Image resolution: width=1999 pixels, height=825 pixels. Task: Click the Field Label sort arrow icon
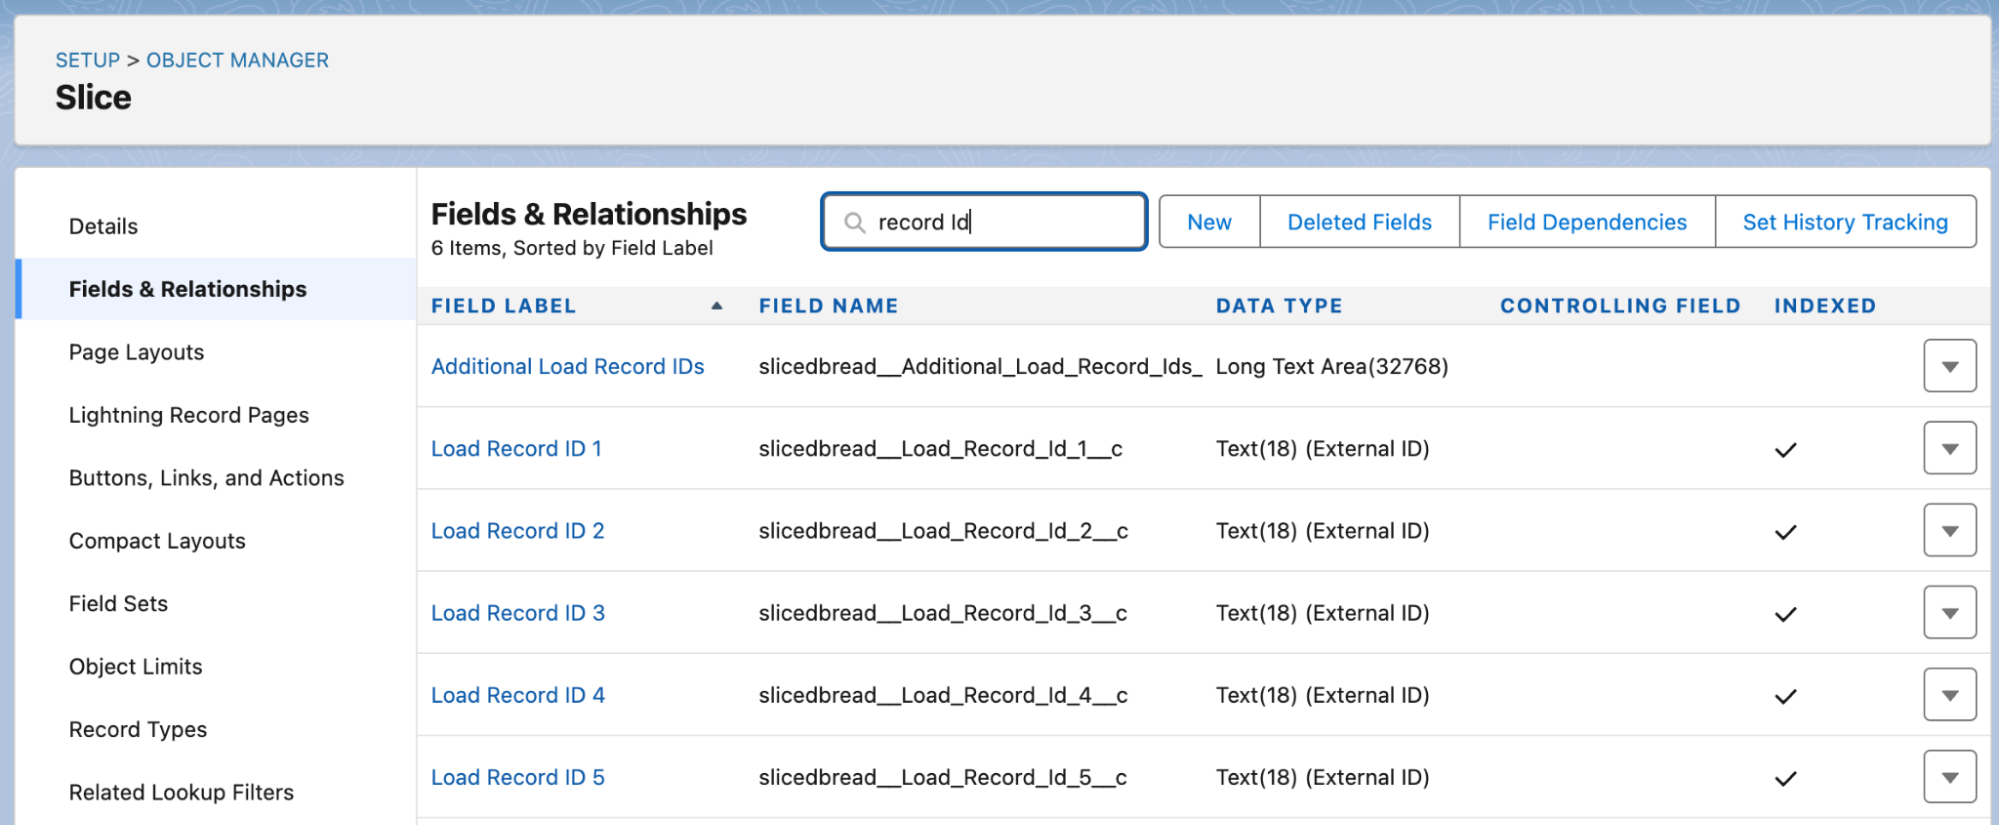pos(716,306)
